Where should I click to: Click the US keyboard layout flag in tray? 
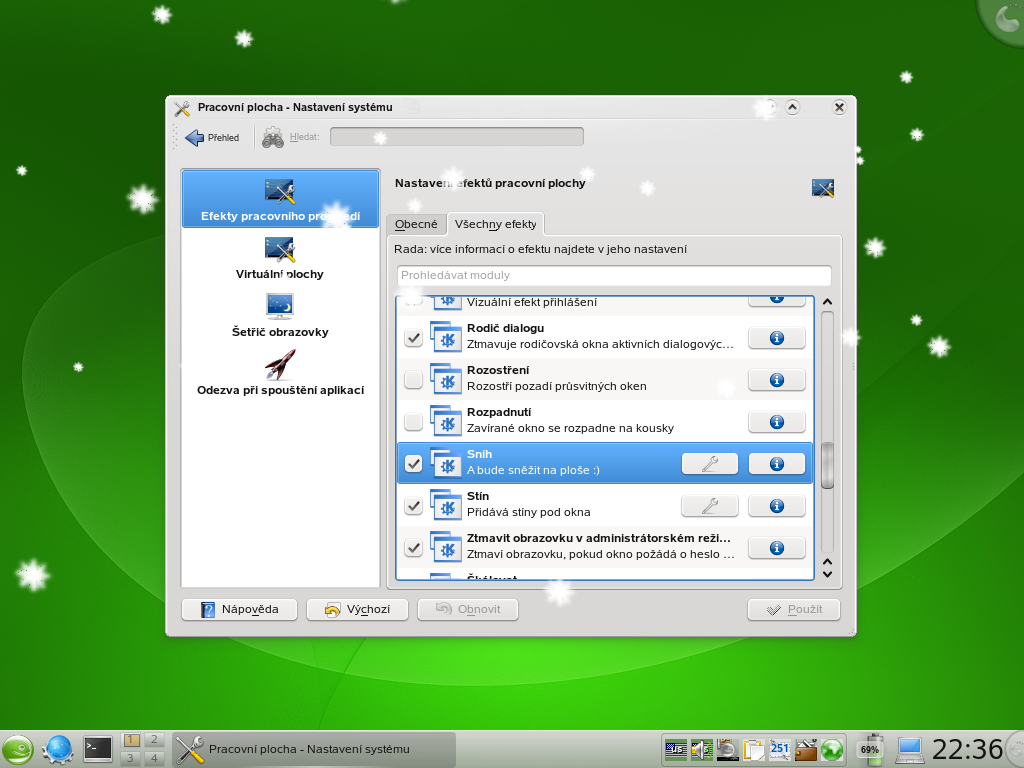coord(676,750)
